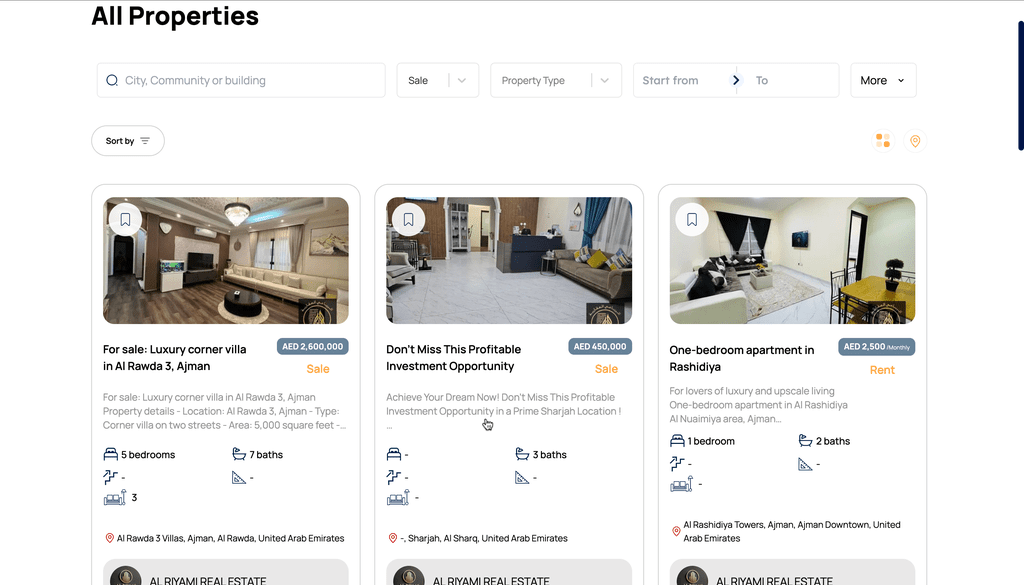The image size is (1024, 585).
Task: Click the search magnifier icon
Action: coord(112,80)
